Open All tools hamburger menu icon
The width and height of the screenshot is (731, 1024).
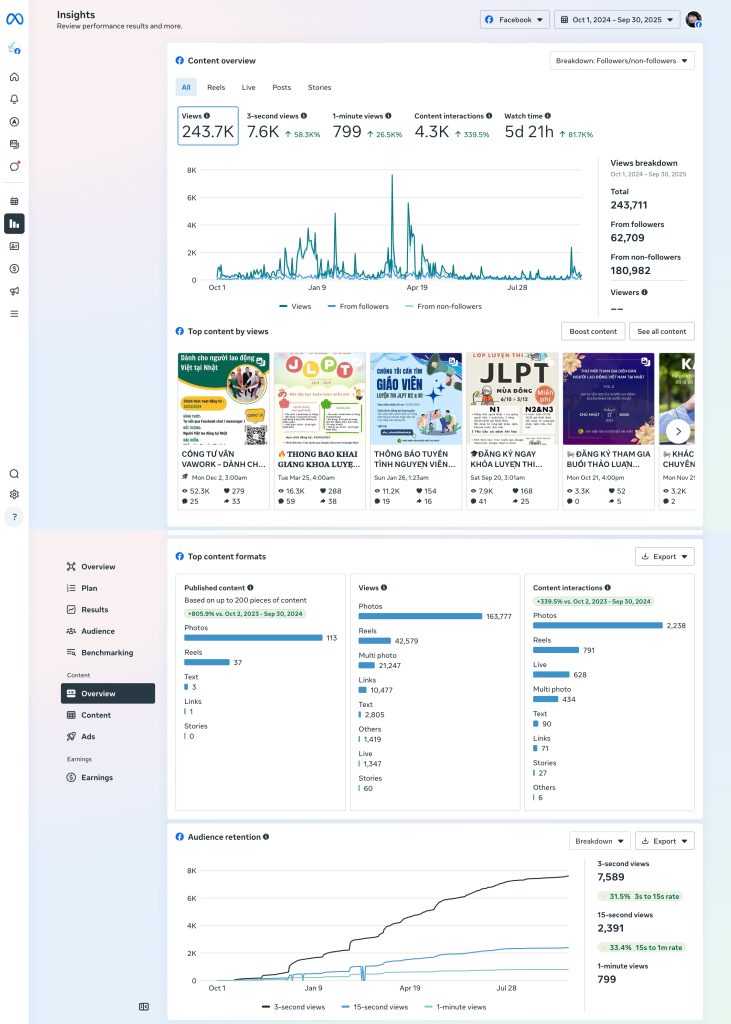click(14, 313)
